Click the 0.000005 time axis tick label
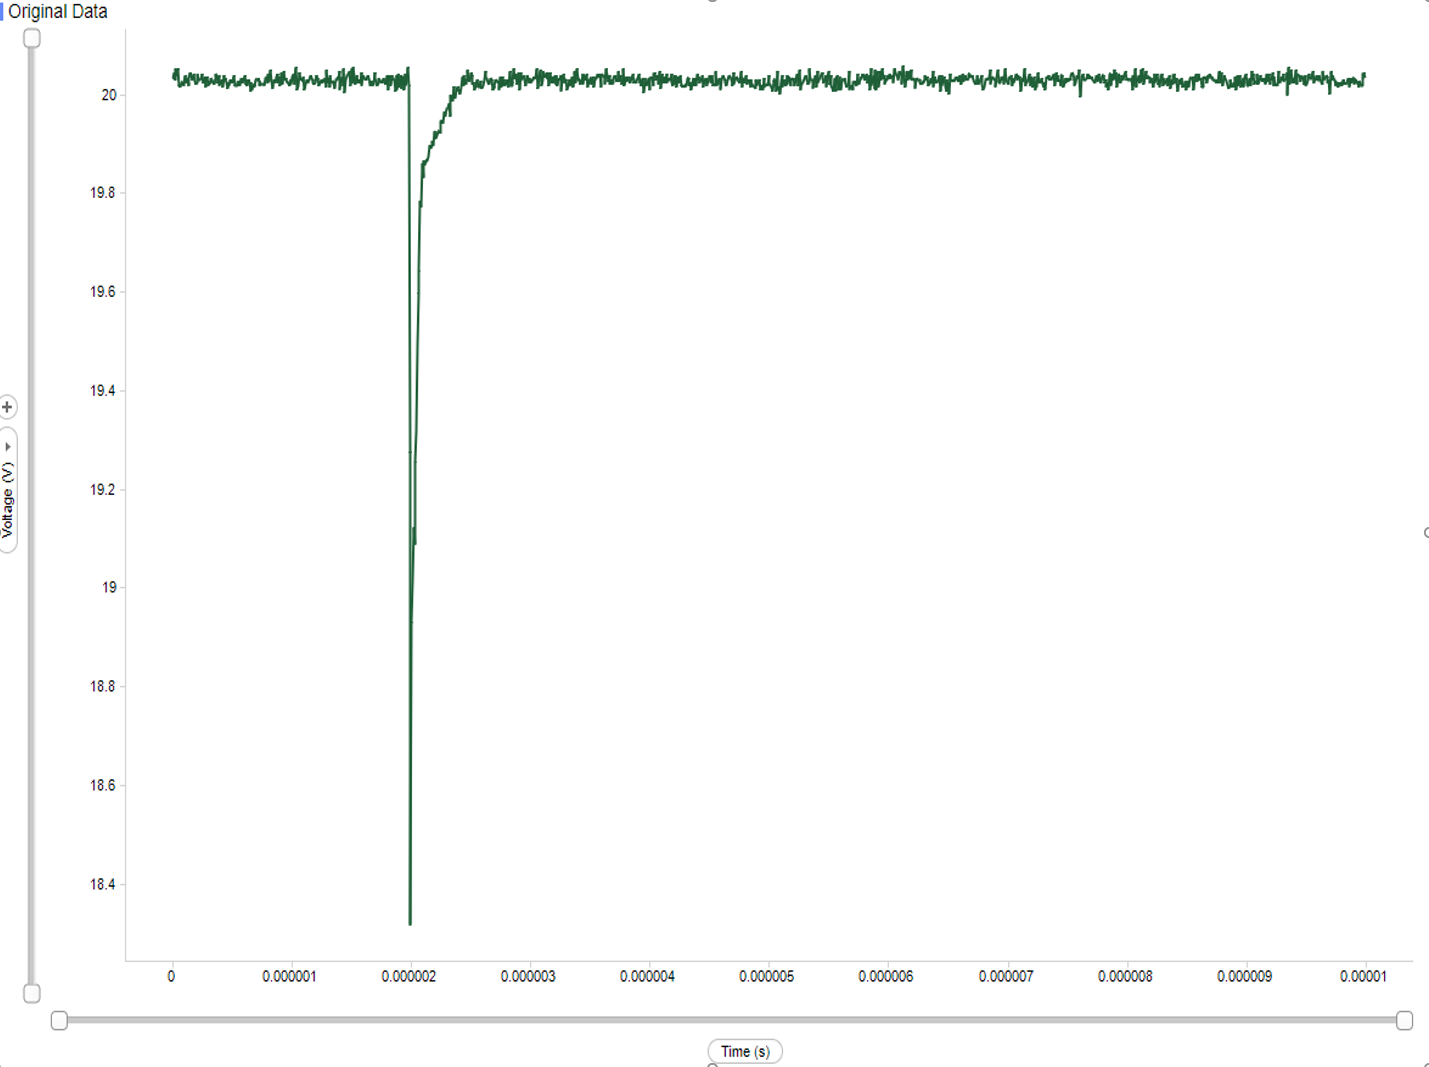This screenshot has width=1429, height=1067. pos(767,976)
